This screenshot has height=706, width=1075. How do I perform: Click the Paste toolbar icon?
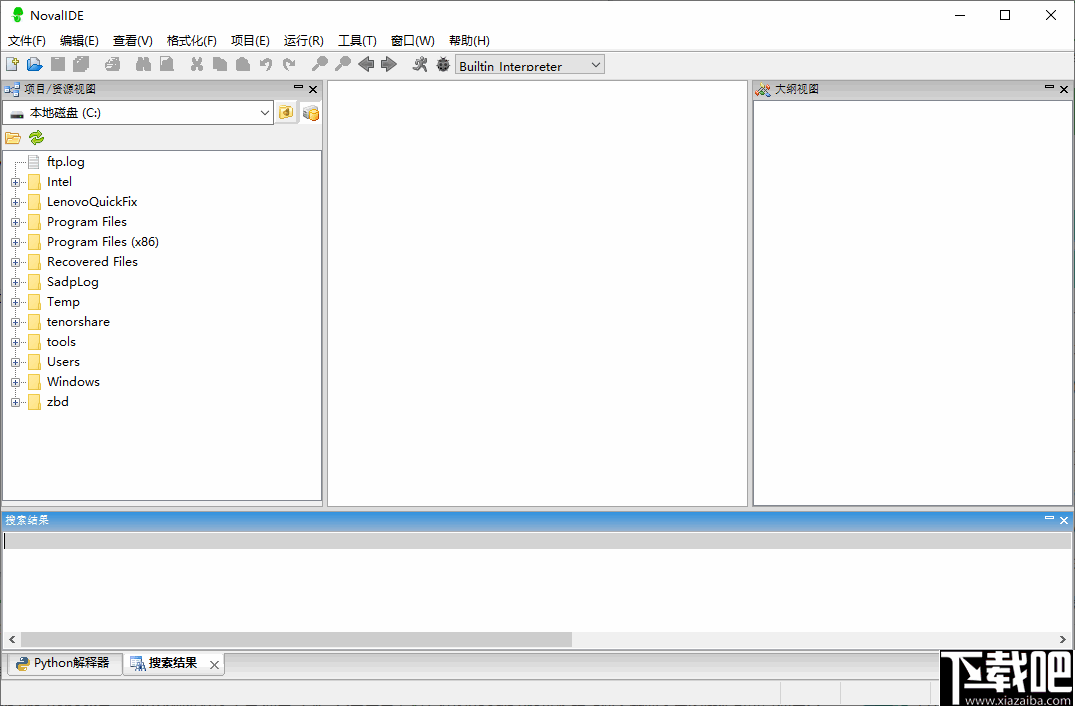click(x=243, y=64)
